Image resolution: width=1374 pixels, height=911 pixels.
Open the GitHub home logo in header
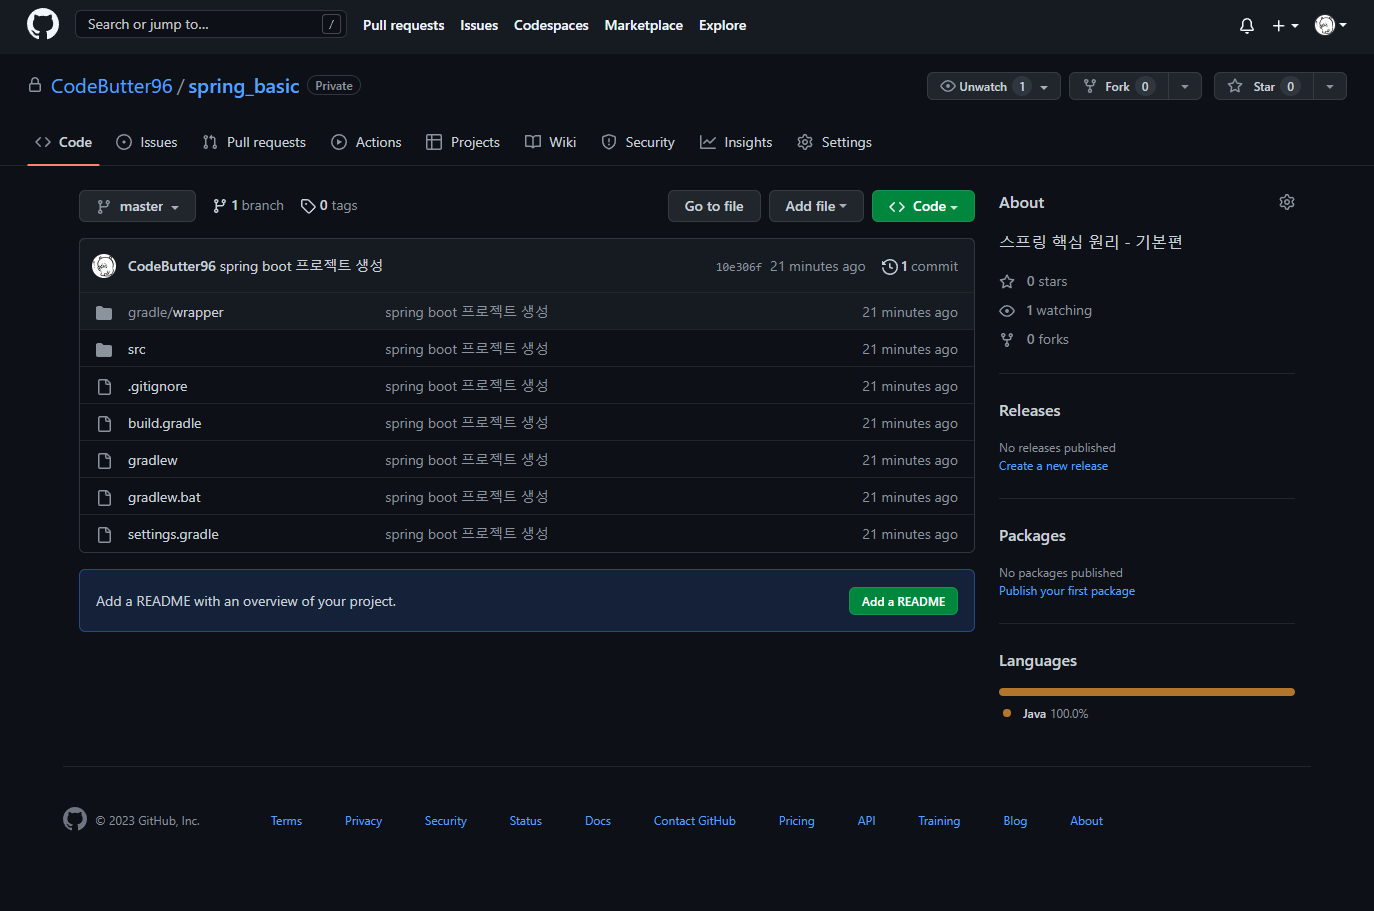coord(43,24)
